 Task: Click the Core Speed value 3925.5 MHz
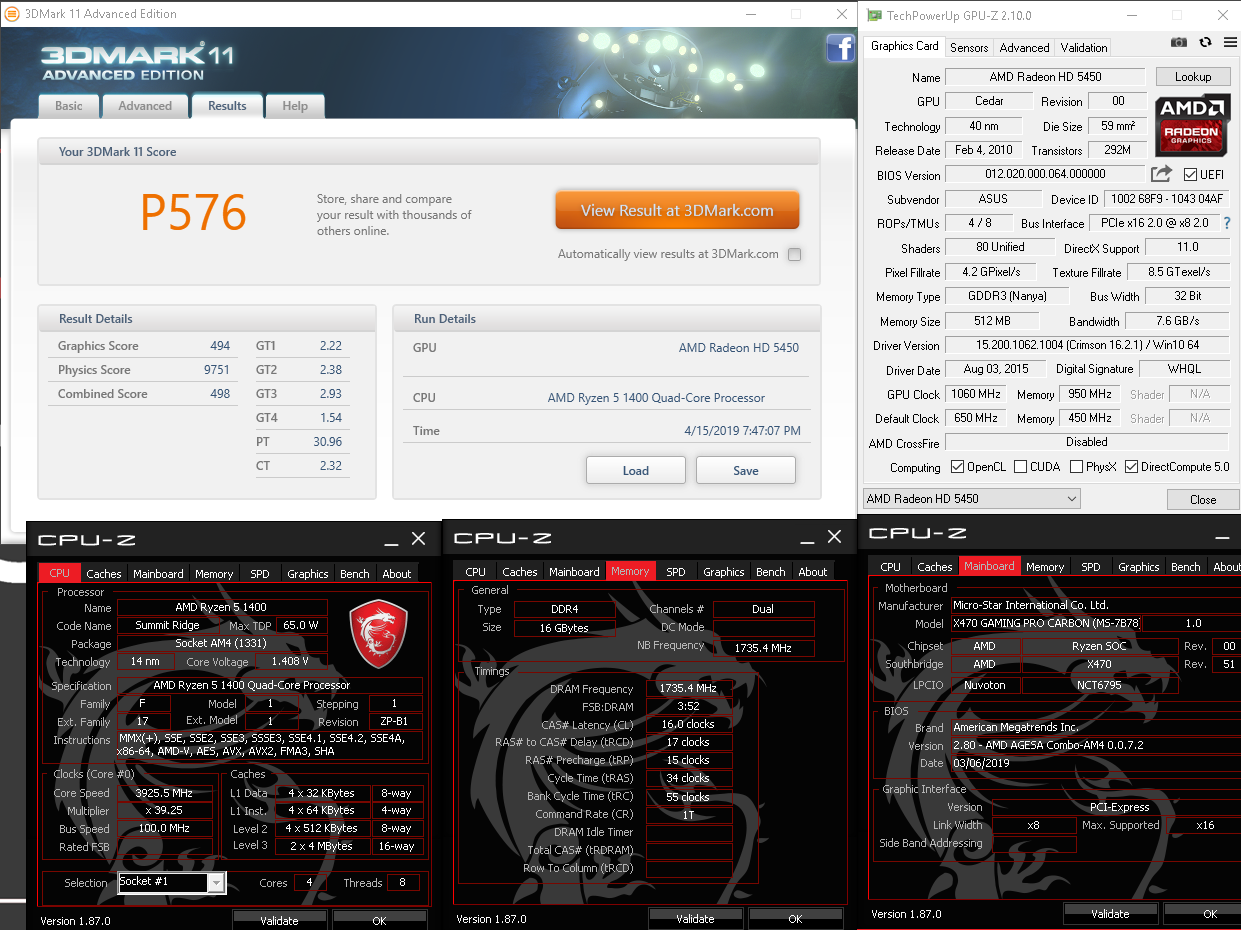(165, 793)
